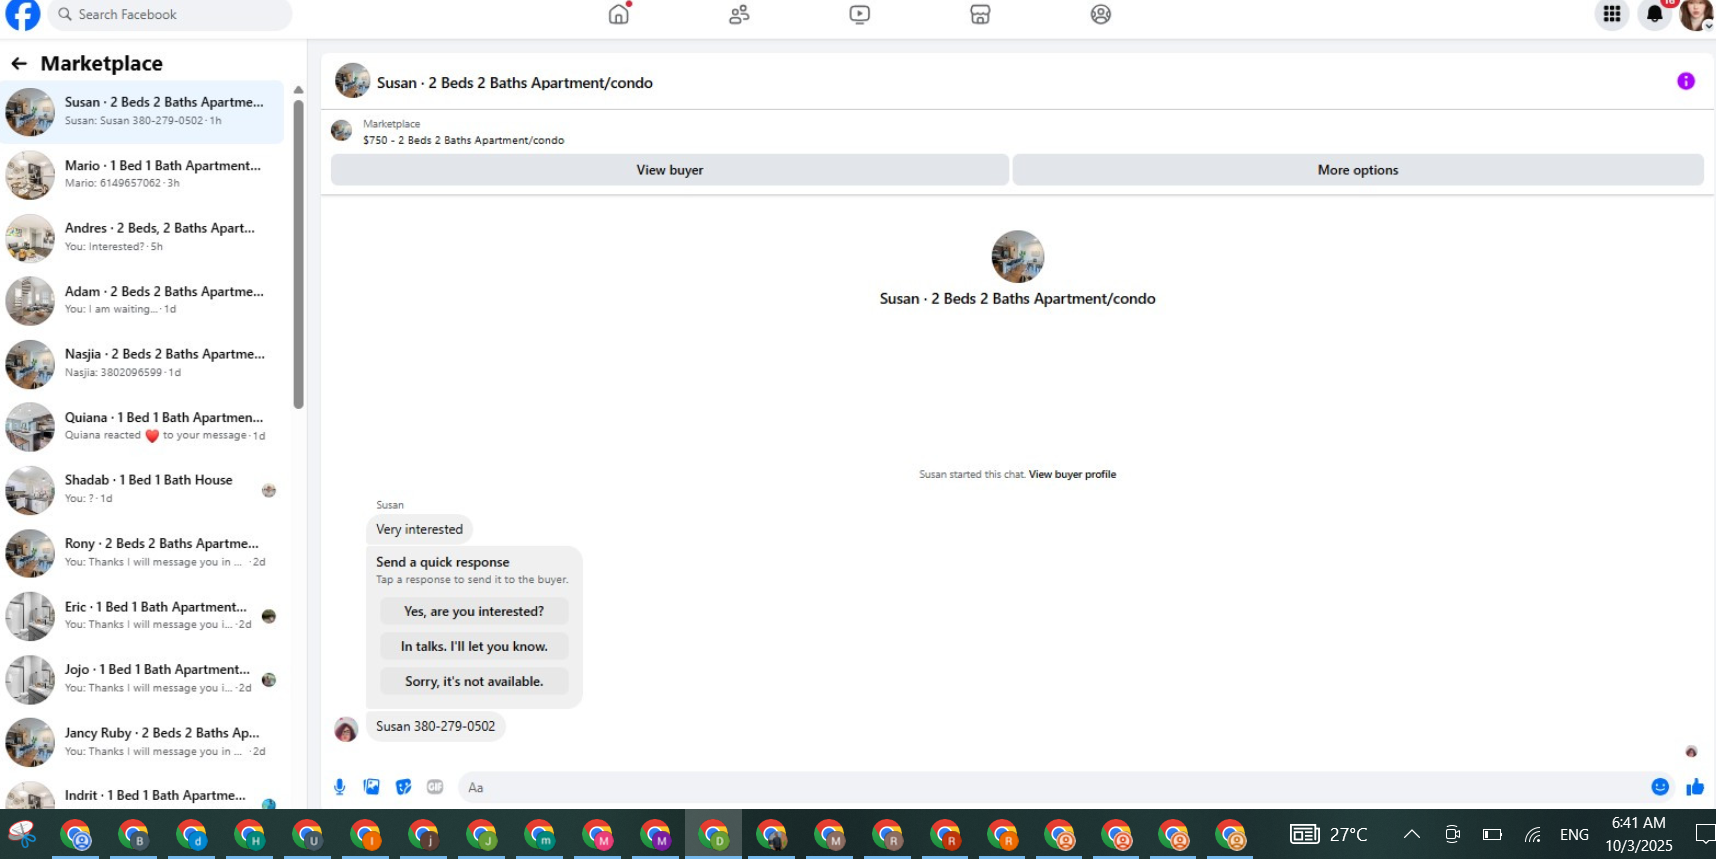
Task: Click the large listing photo above chat title
Action: (x=1017, y=257)
